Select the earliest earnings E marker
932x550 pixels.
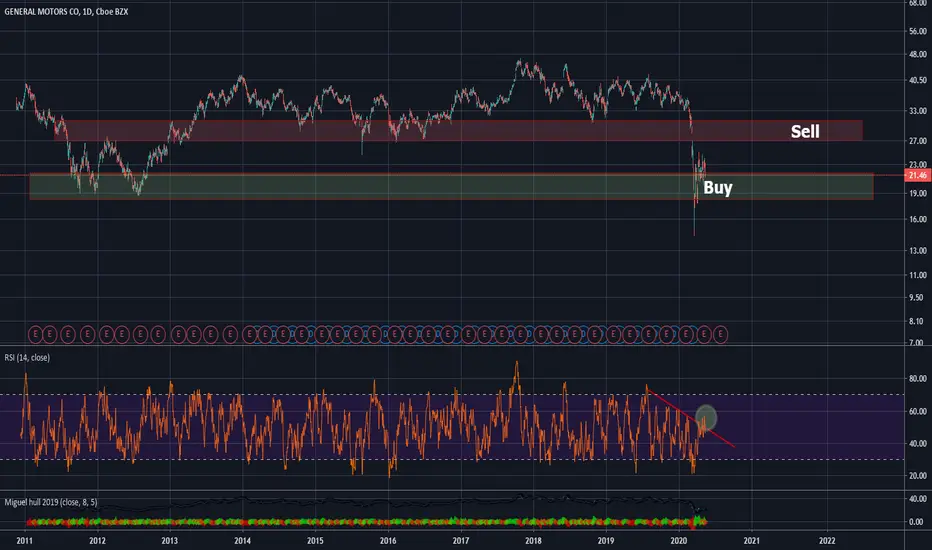(36, 335)
